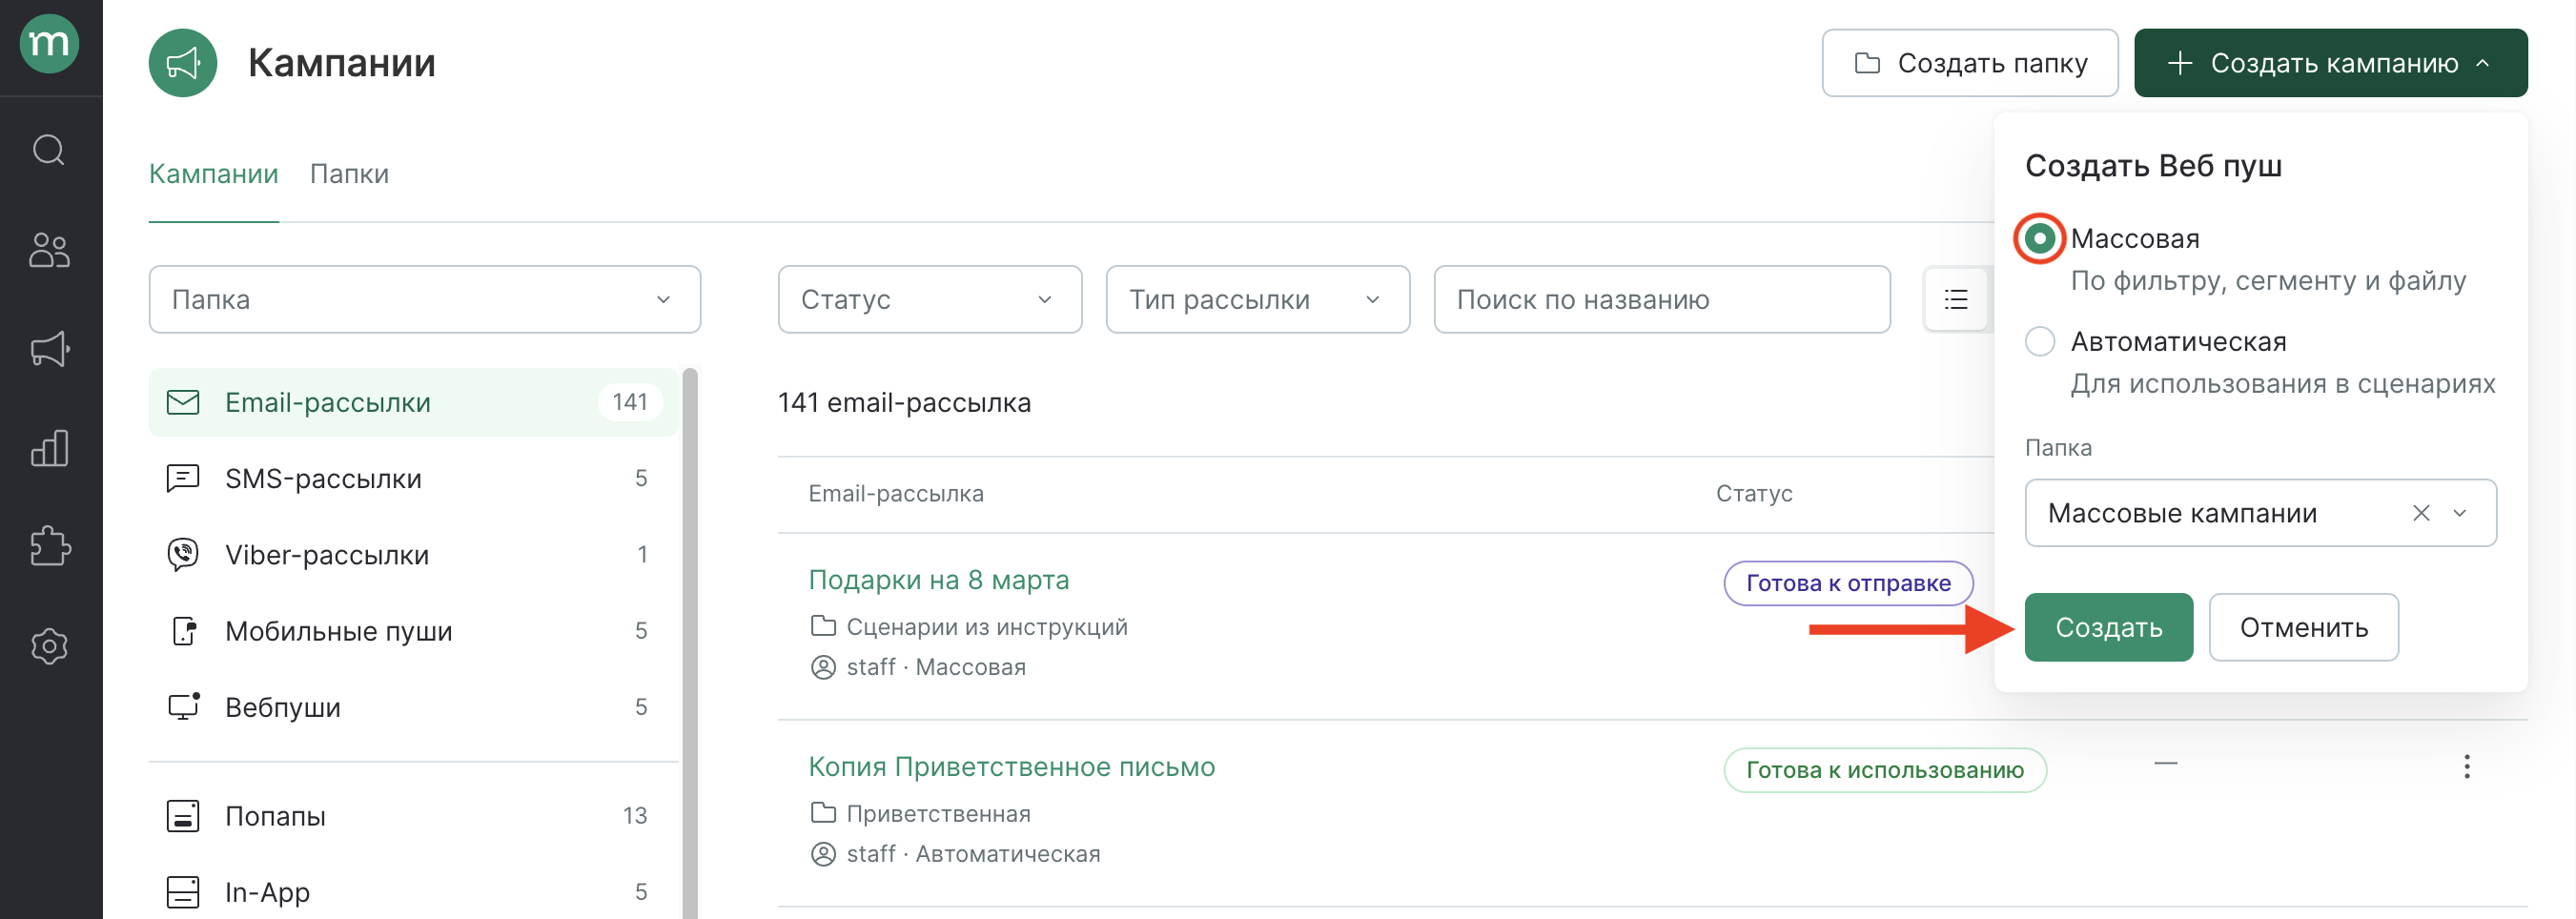Viewport: 2576px width, 919px height.
Task: Click the phone icon of Мобильные пуши
Action: pyautogui.click(x=184, y=630)
